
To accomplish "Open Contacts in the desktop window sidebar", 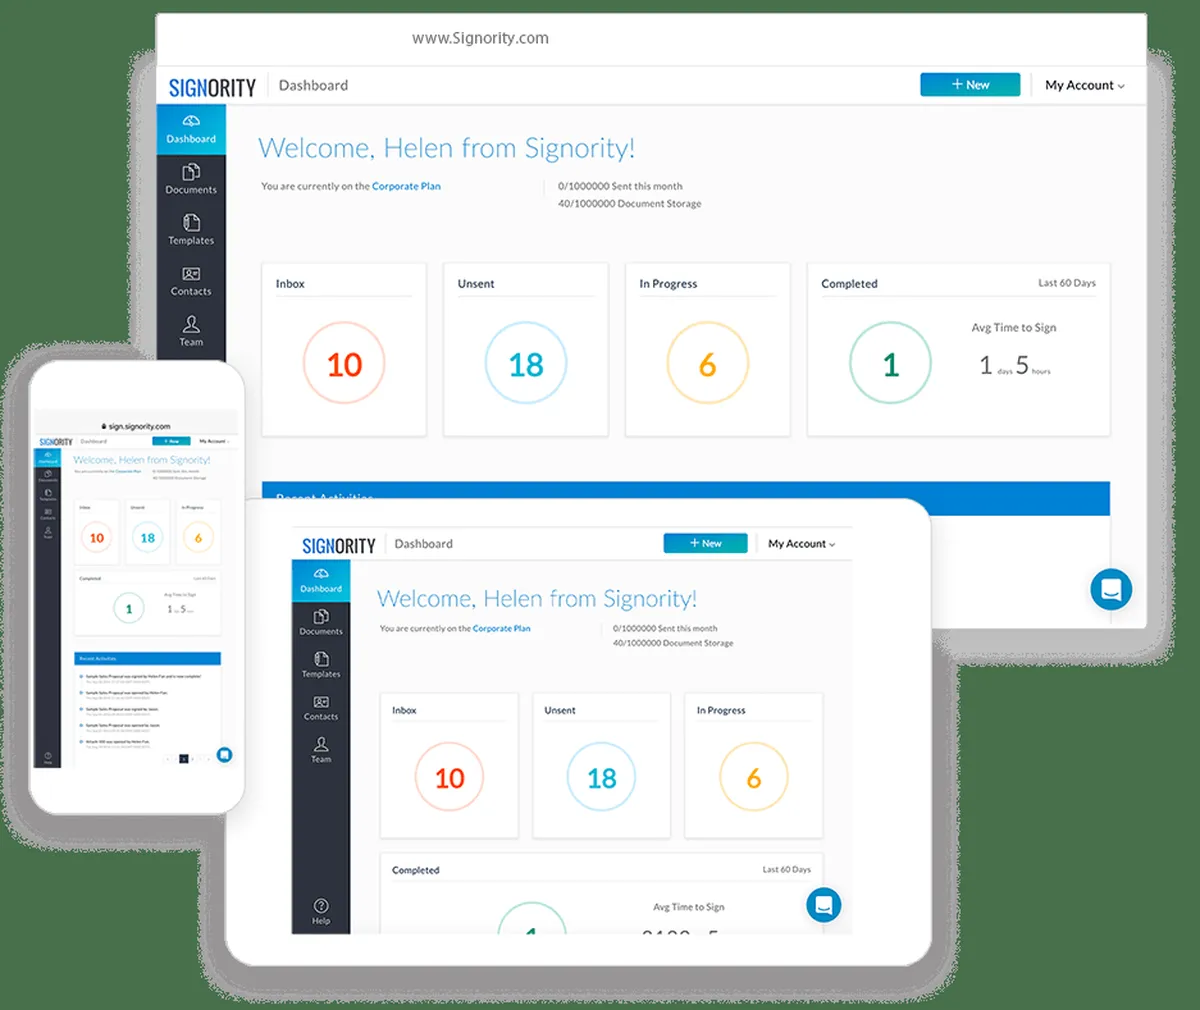I will [191, 281].
